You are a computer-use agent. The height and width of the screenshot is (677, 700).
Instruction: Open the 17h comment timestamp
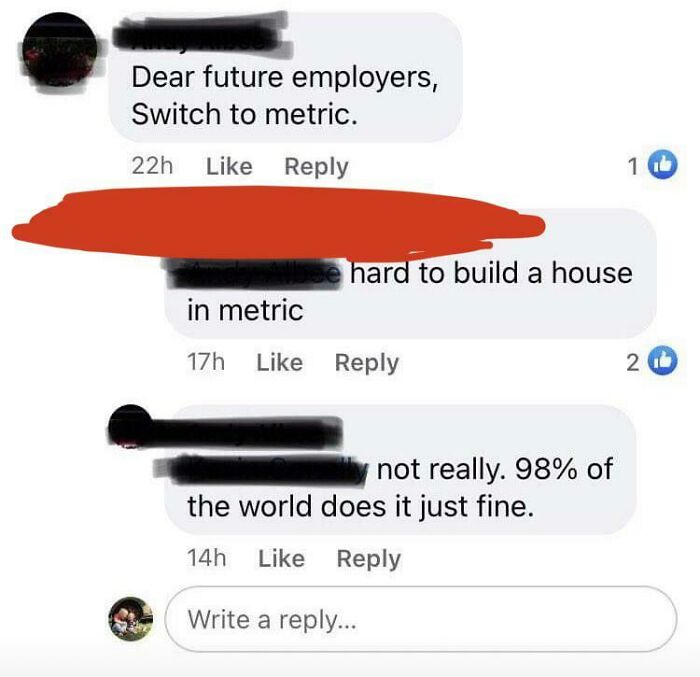pos(206,362)
